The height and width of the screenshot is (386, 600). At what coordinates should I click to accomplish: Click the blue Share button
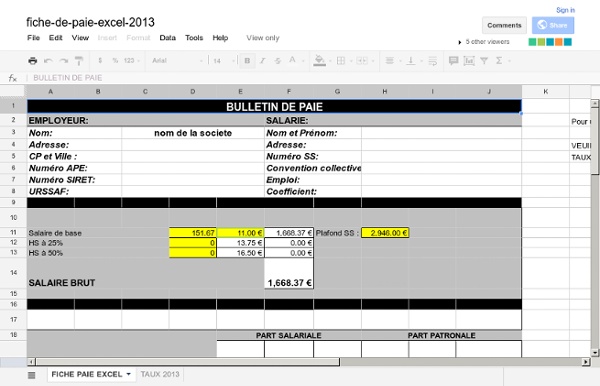tap(553, 25)
